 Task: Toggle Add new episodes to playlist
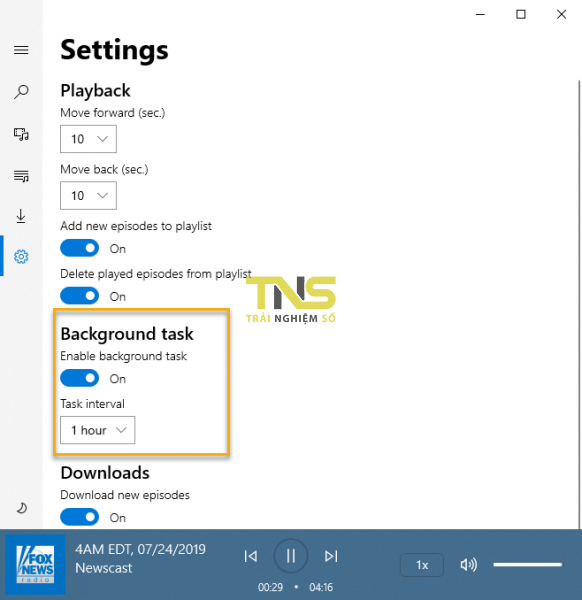(x=80, y=248)
